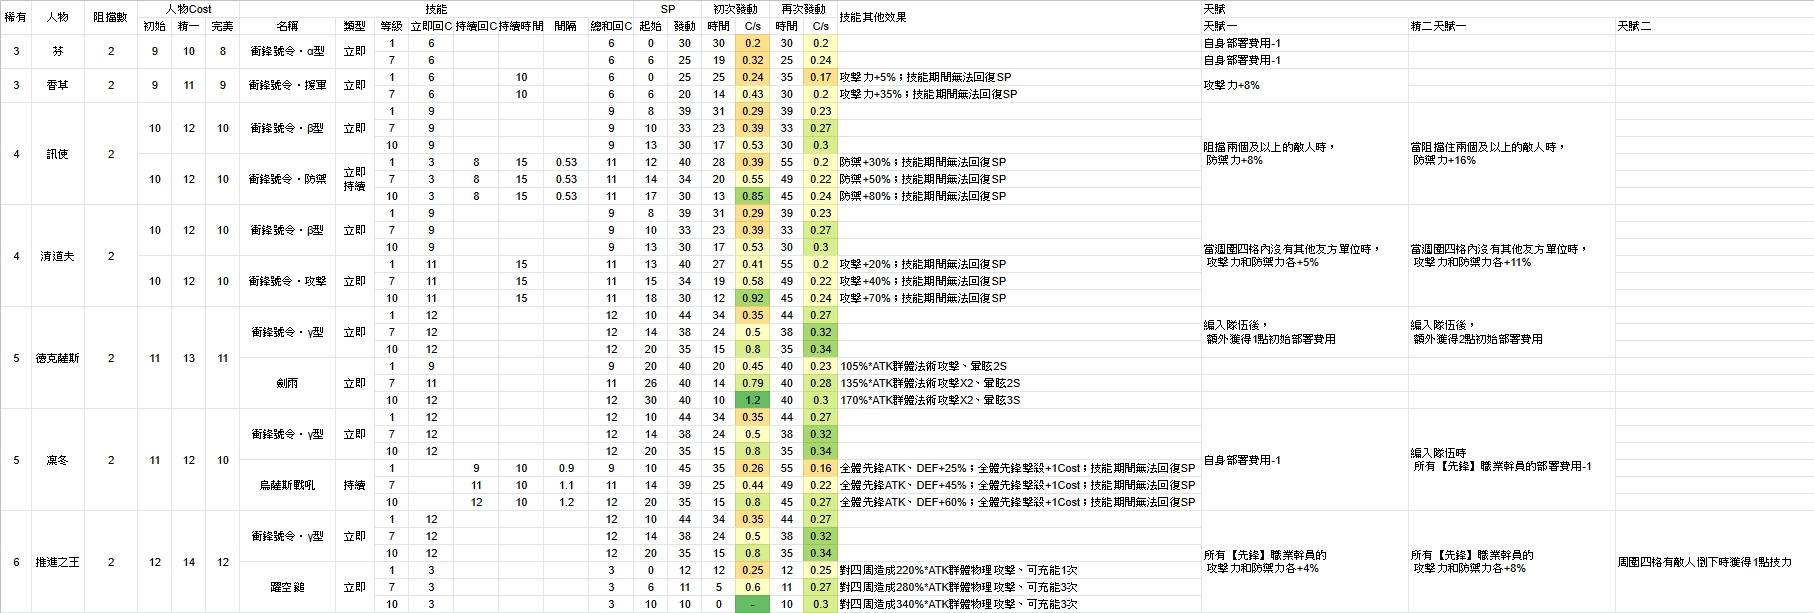This screenshot has width=1814, height=613.
Task: Click the 人物Cost group header
Action: tap(188, 9)
